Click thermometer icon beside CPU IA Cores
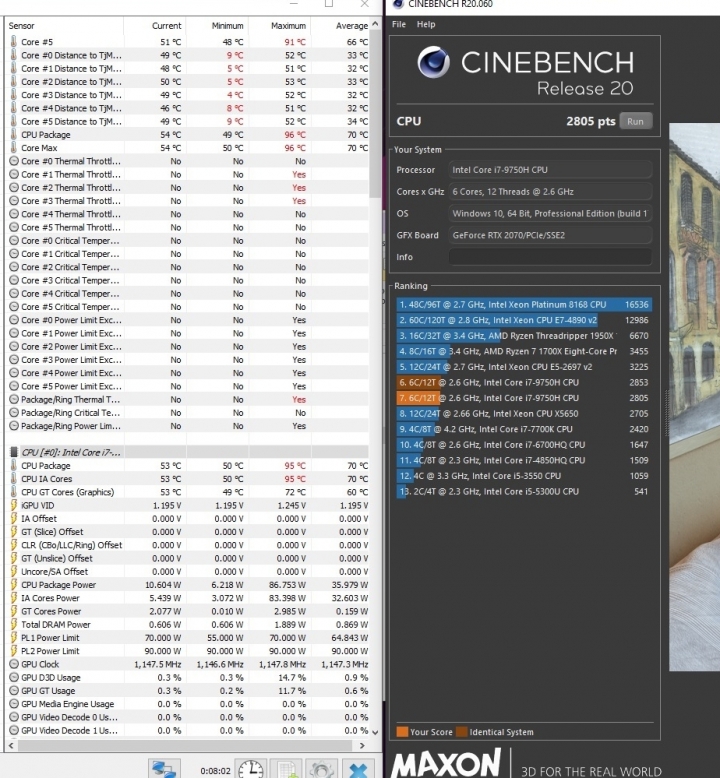The height and width of the screenshot is (778, 720). (x=13, y=479)
